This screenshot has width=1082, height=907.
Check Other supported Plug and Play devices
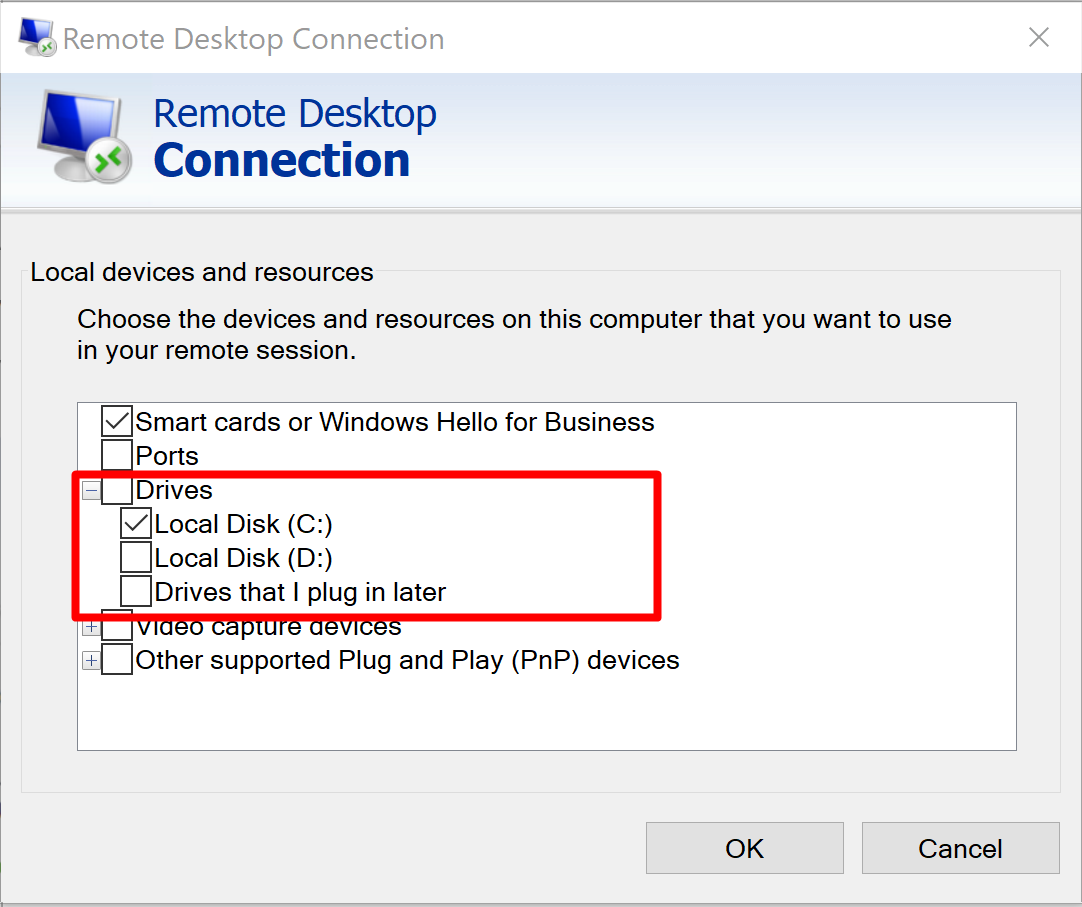tap(116, 659)
